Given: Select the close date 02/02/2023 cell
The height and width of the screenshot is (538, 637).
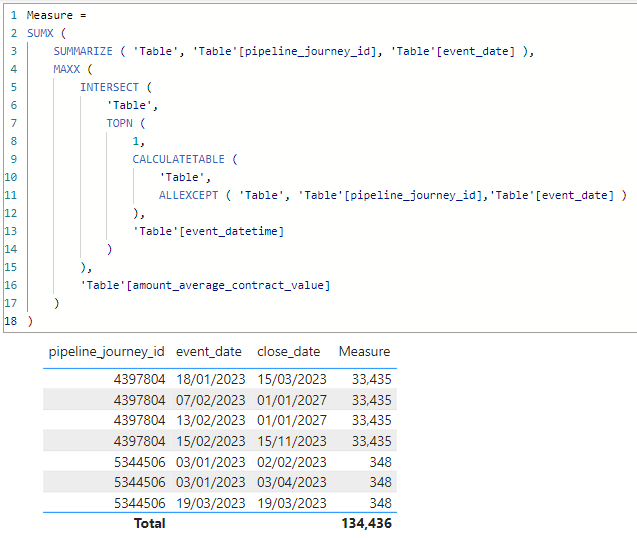Looking at the screenshot, I should 292,462.
